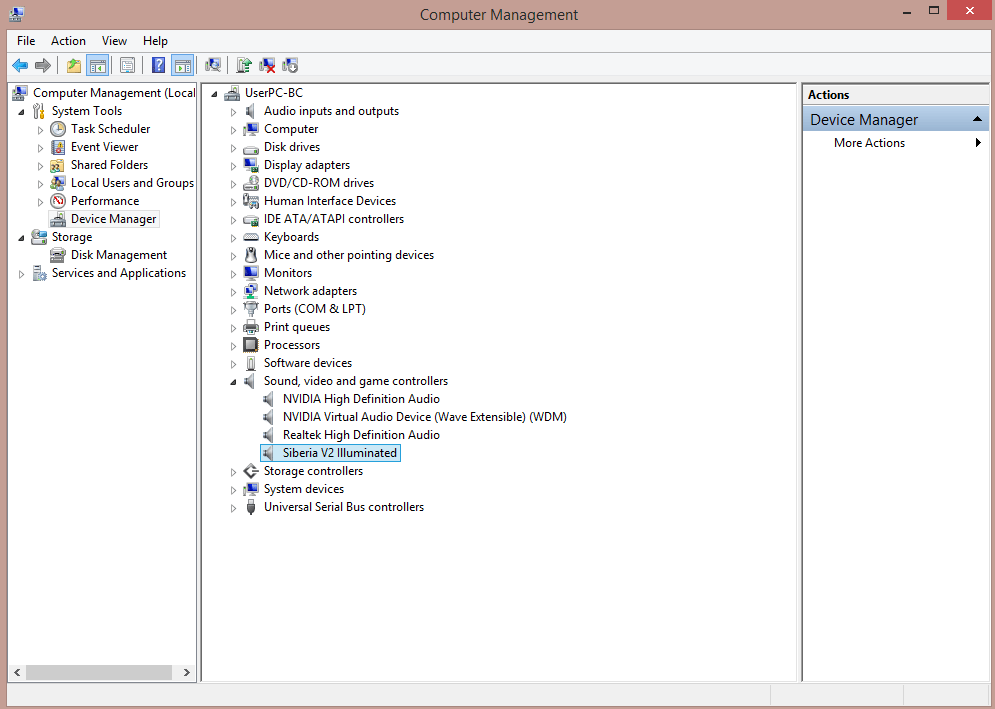The image size is (995, 709).
Task: Click the Disable device toolbar icon
Action: click(290, 65)
